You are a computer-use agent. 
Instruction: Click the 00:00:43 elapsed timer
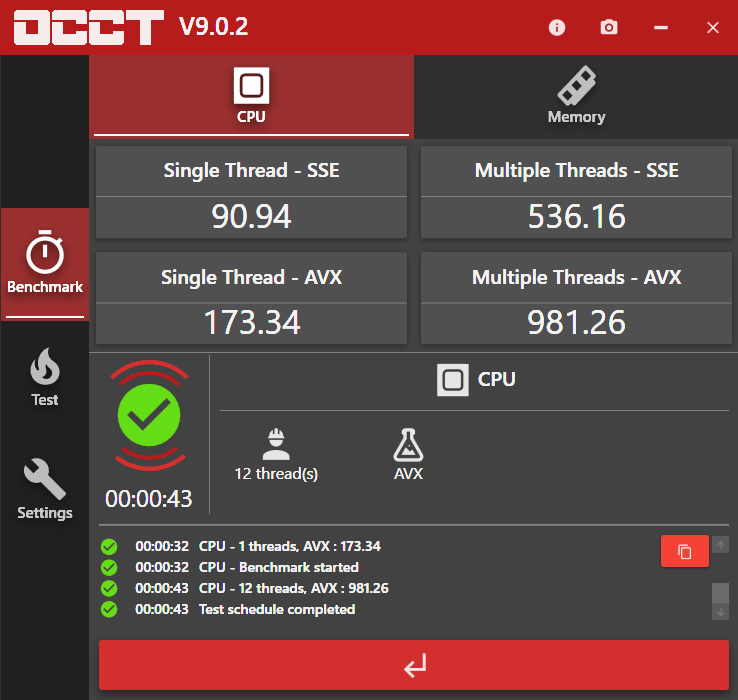(149, 499)
